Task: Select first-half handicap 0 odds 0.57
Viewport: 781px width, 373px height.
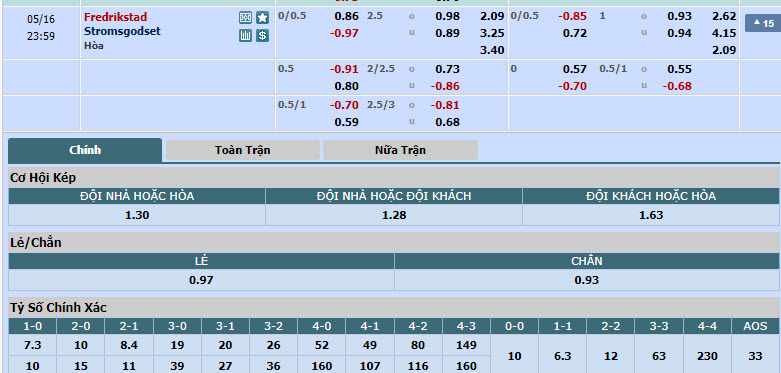Action: tap(575, 69)
